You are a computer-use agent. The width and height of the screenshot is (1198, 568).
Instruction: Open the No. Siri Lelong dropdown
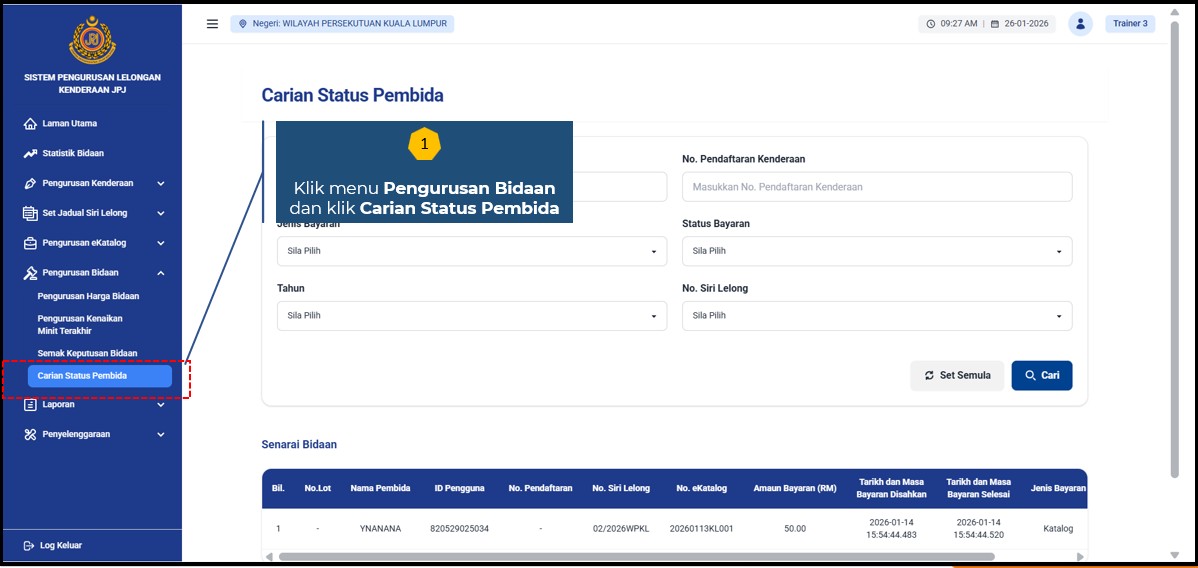[x=876, y=316]
